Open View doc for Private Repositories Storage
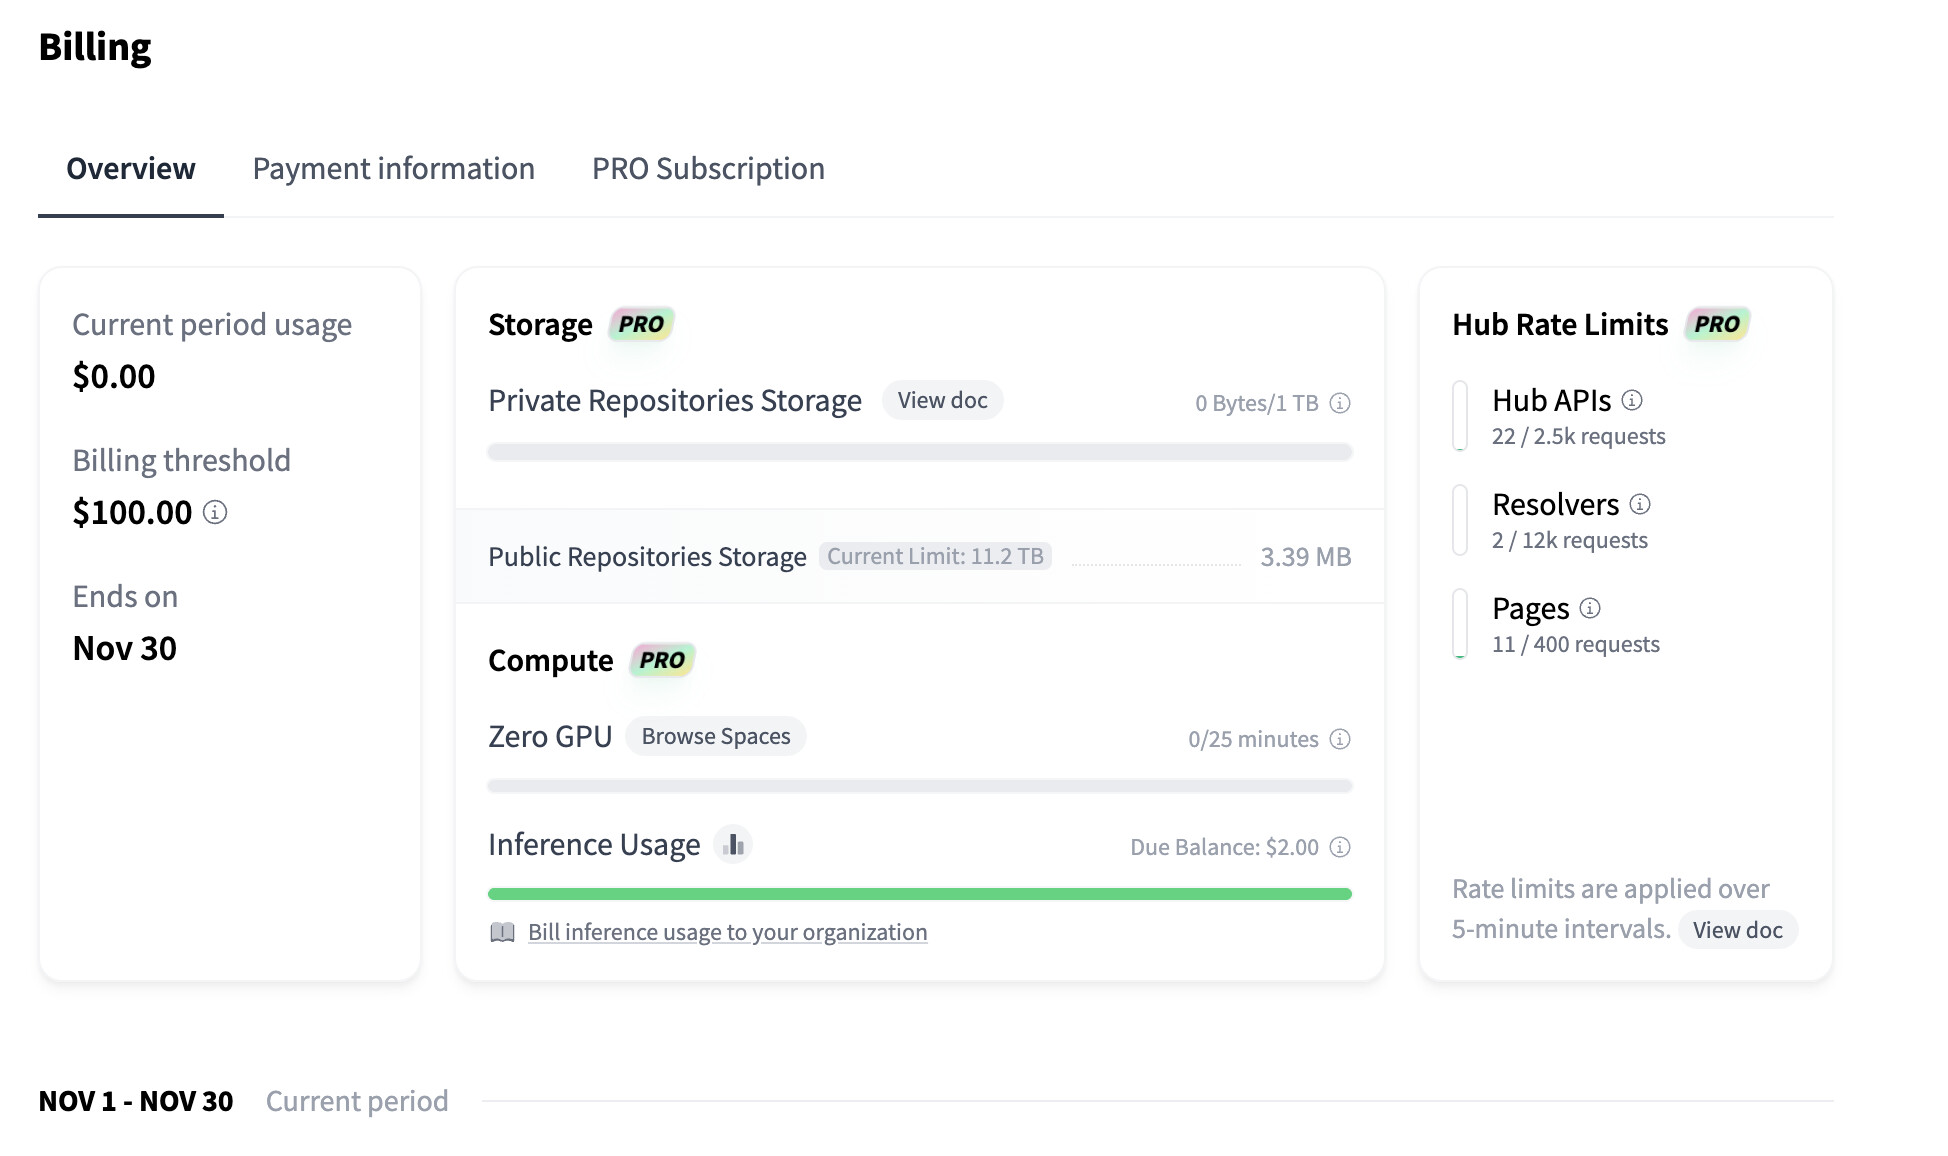The height and width of the screenshot is (1156, 1948). (x=942, y=400)
